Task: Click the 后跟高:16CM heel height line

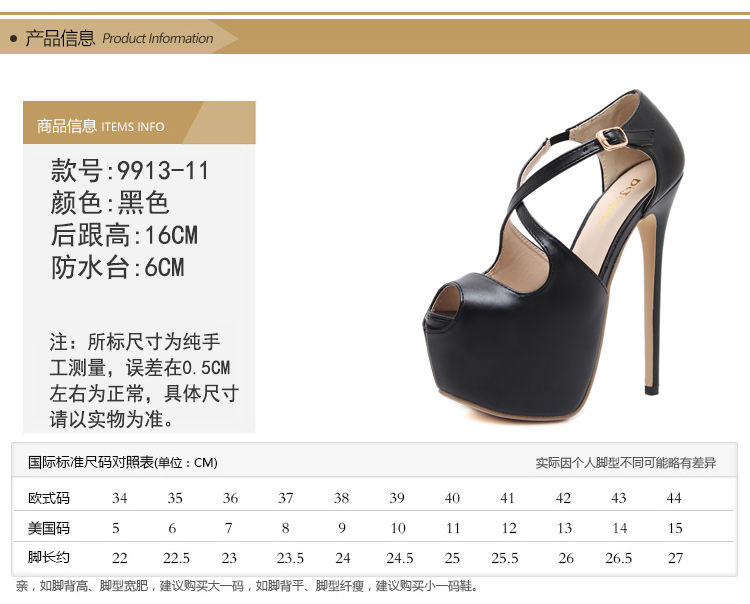Action: pyautogui.click(x=124, y=235)
